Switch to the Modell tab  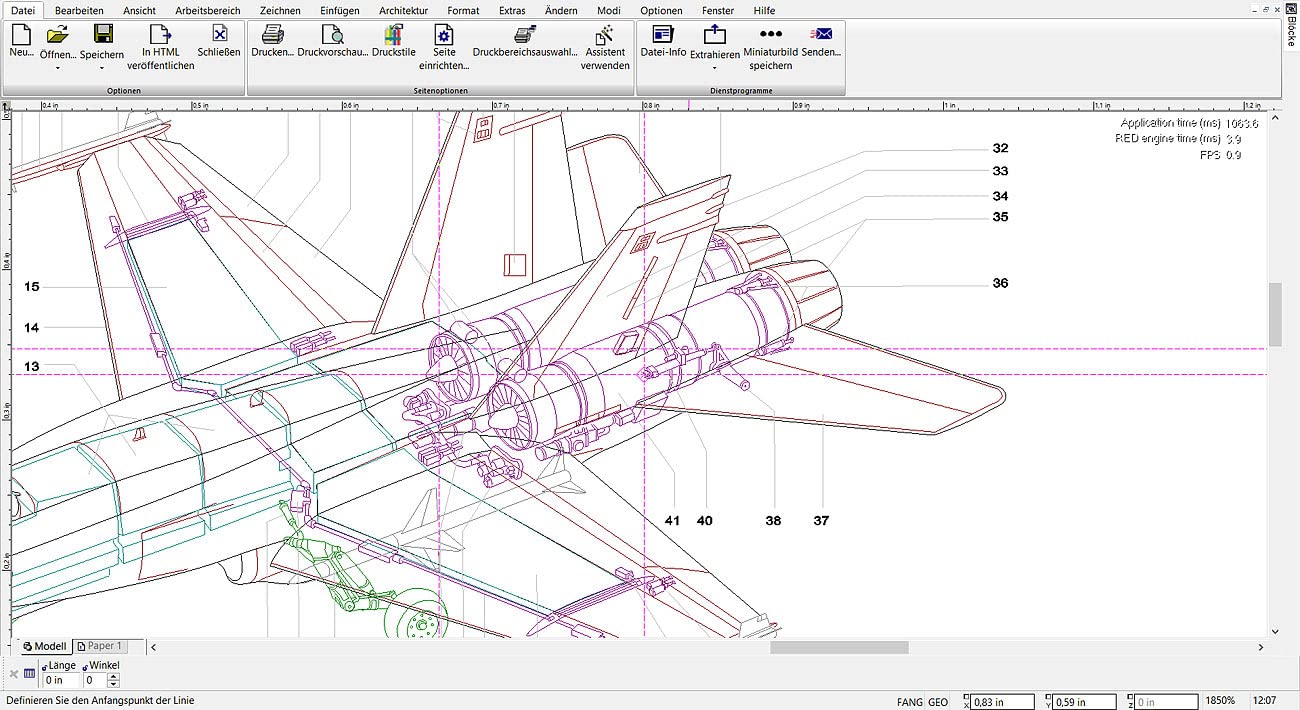44,646
